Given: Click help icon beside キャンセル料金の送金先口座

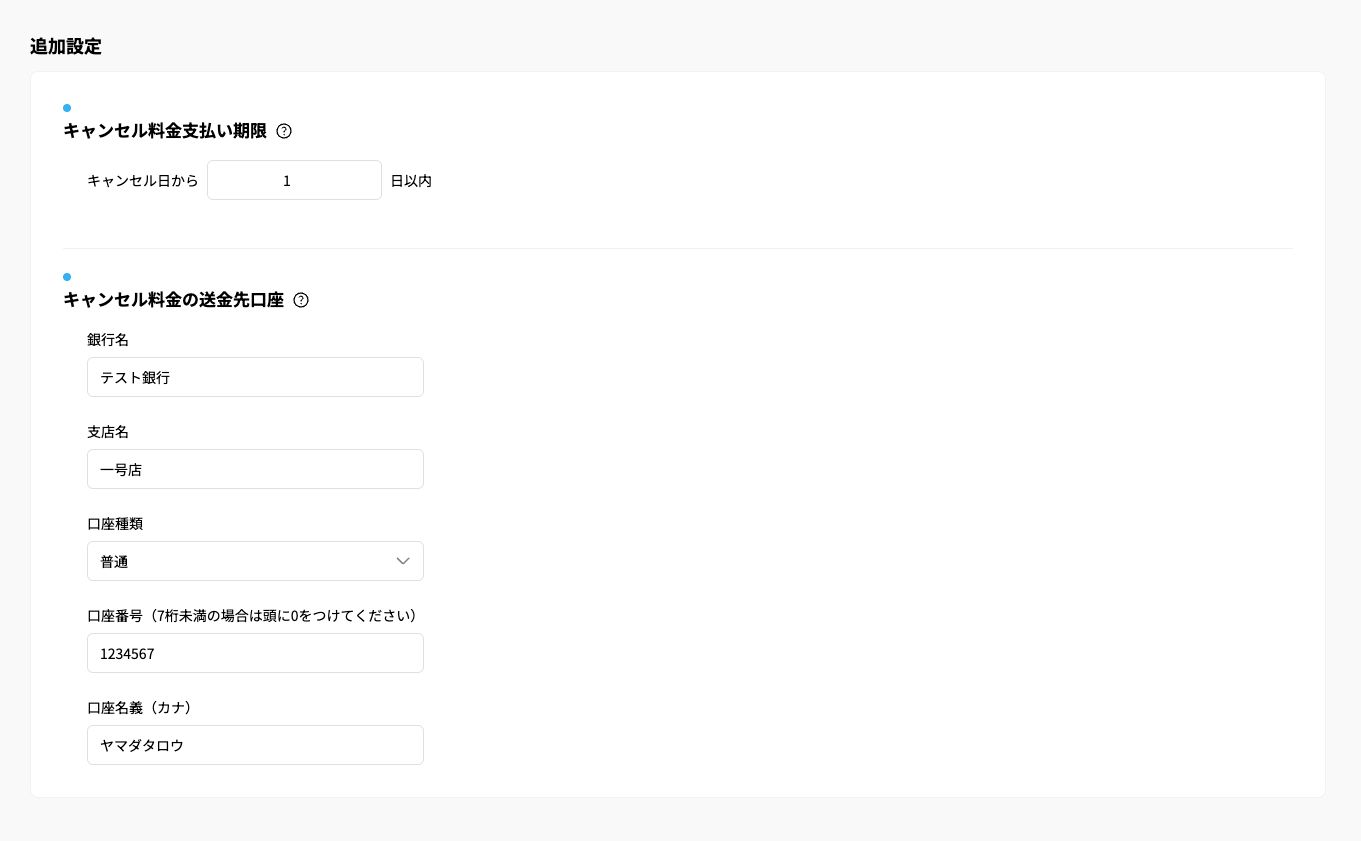Looking at the screenshot, I should point(301,300).
